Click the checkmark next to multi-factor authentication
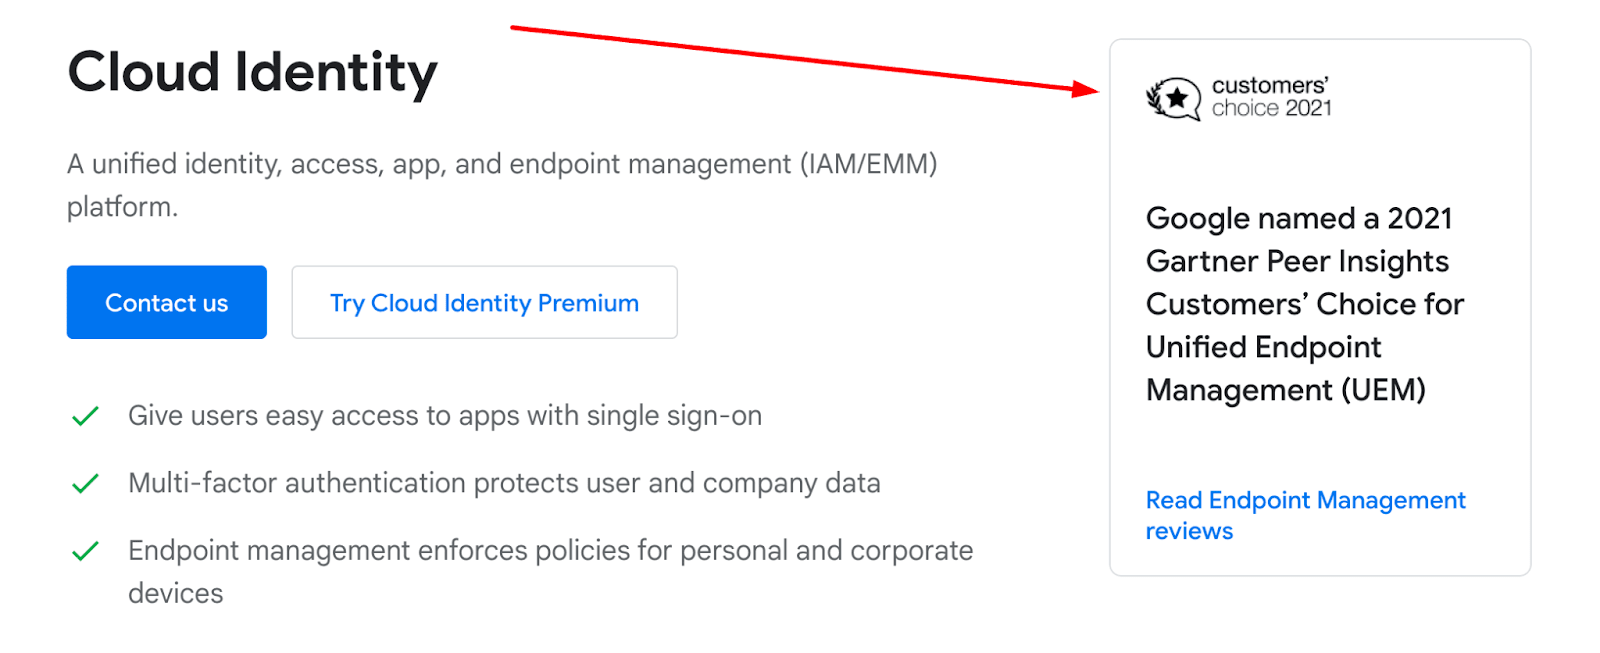 point(85,482)
